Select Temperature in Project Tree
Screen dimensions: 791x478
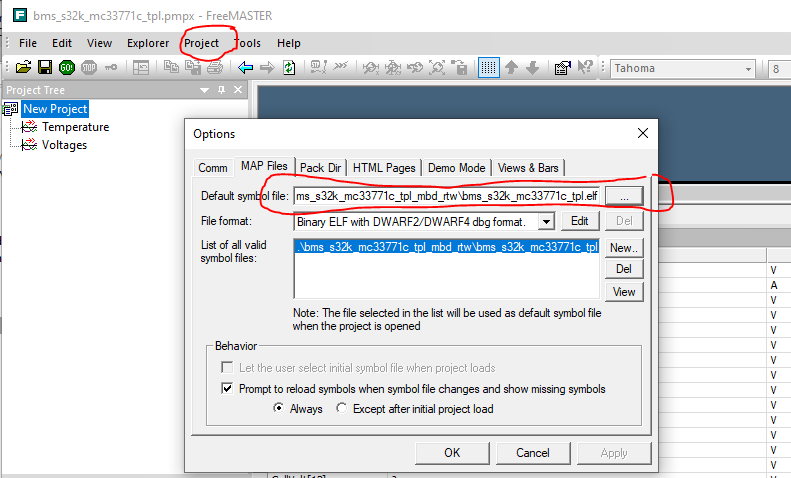(x=76, y=127)
